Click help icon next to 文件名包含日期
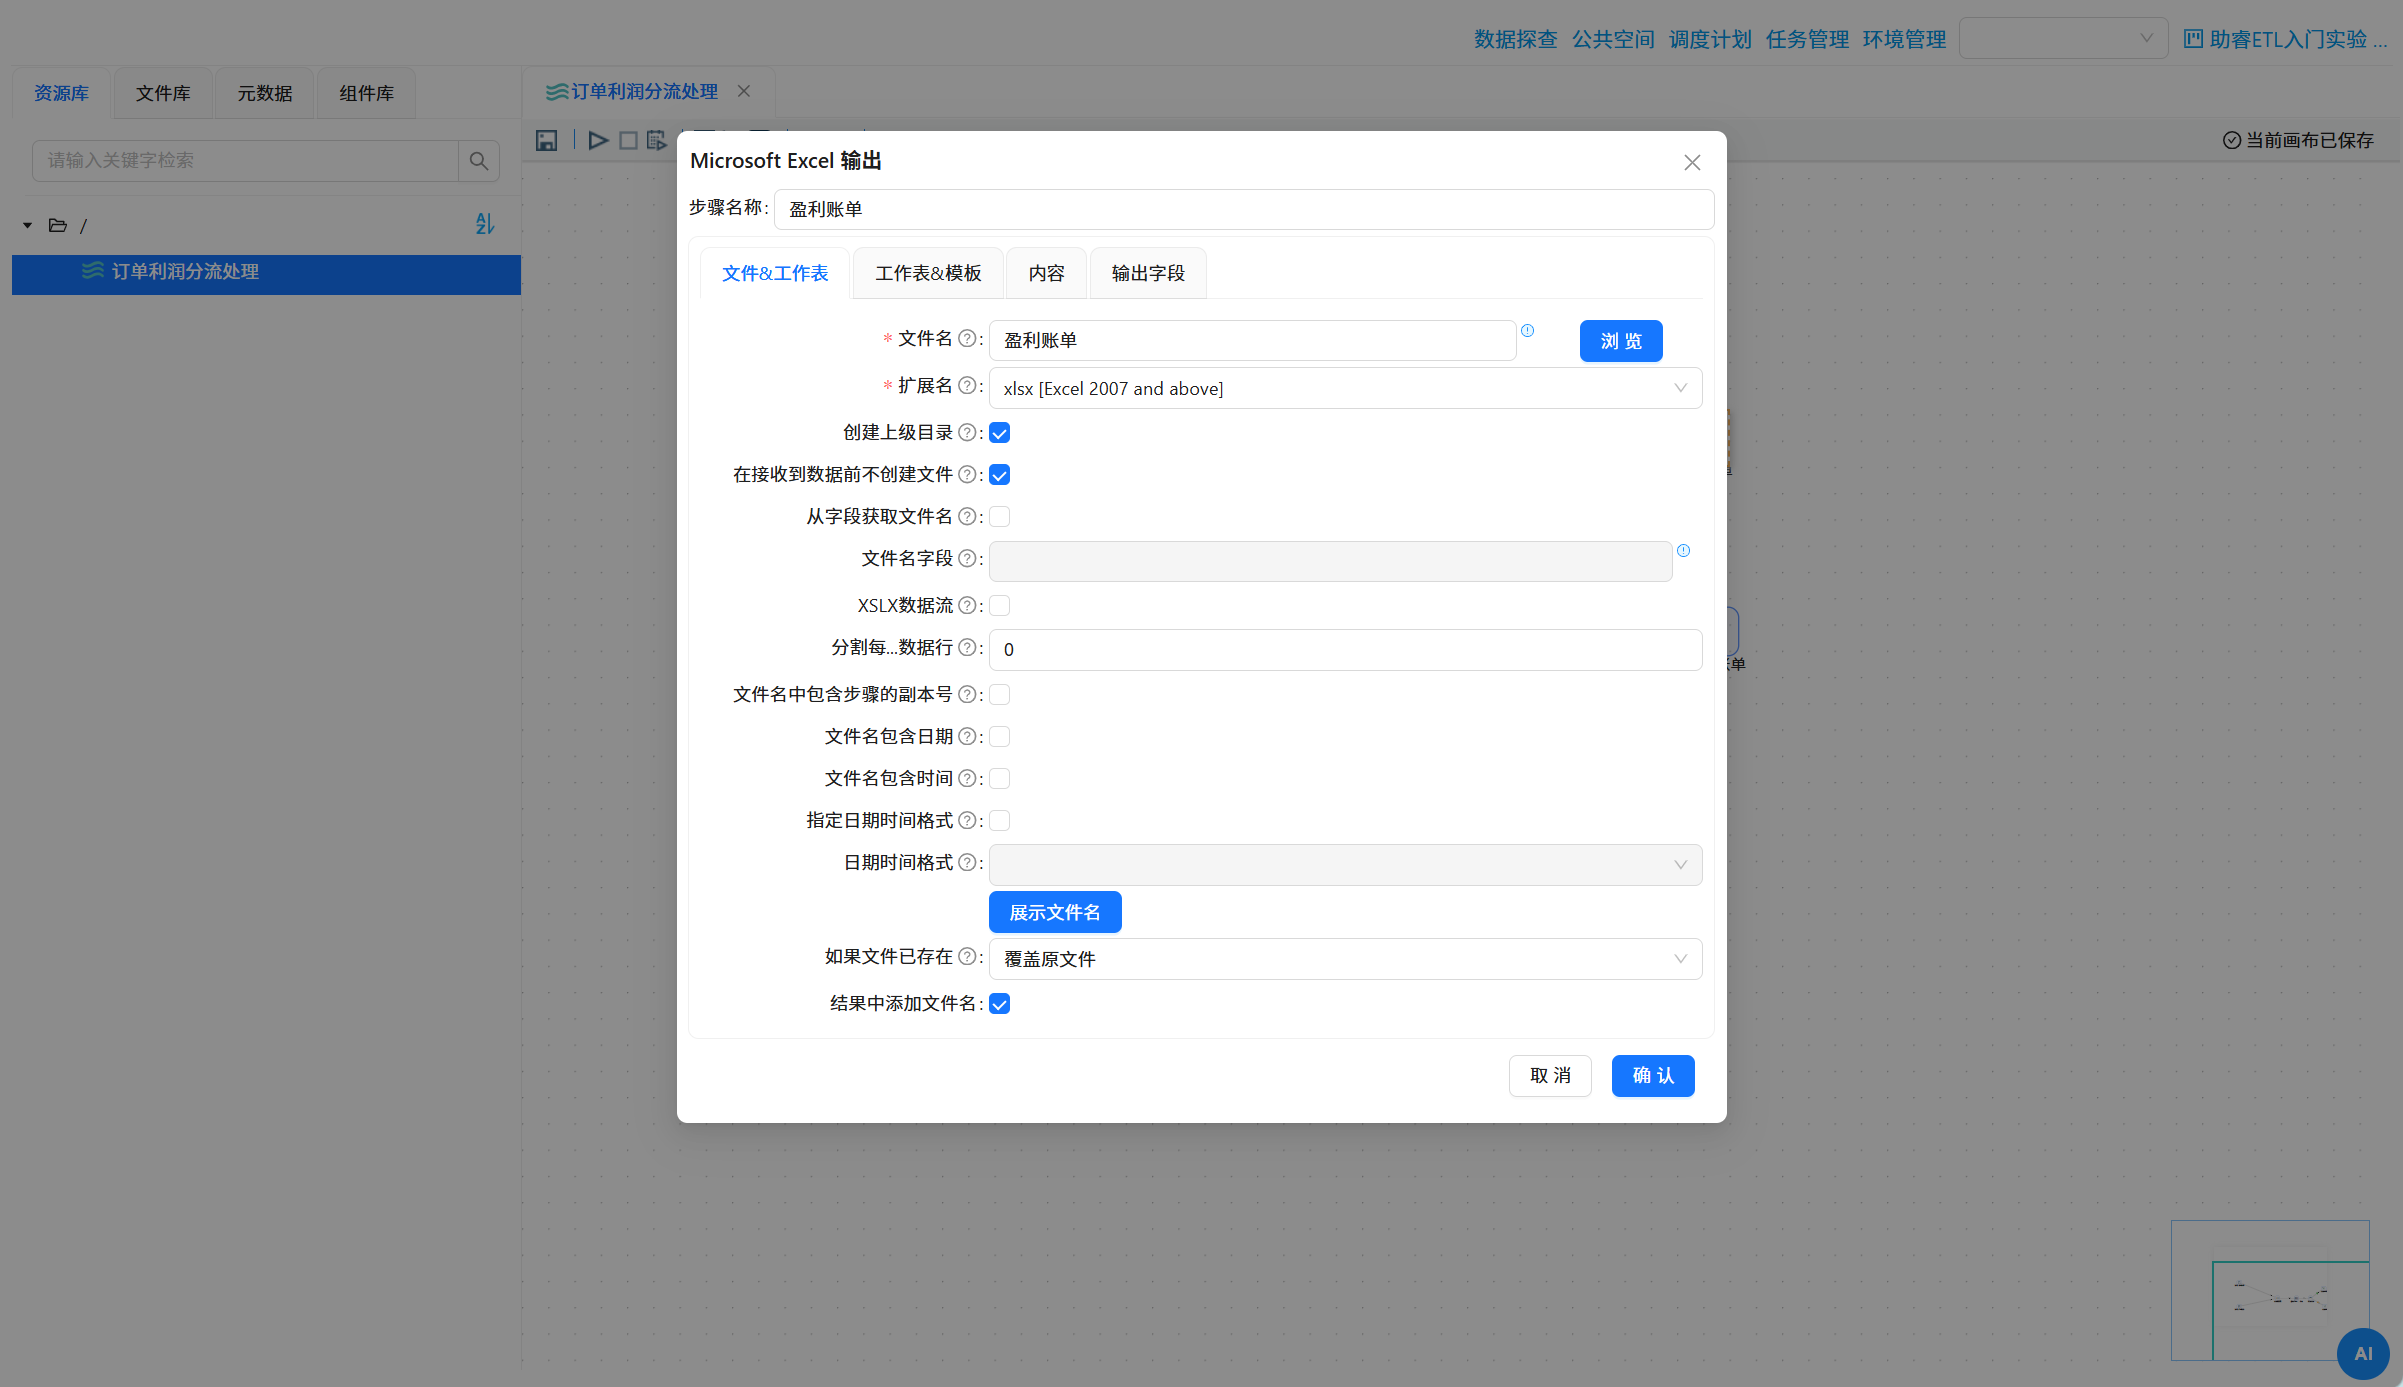 click(967, 737)
